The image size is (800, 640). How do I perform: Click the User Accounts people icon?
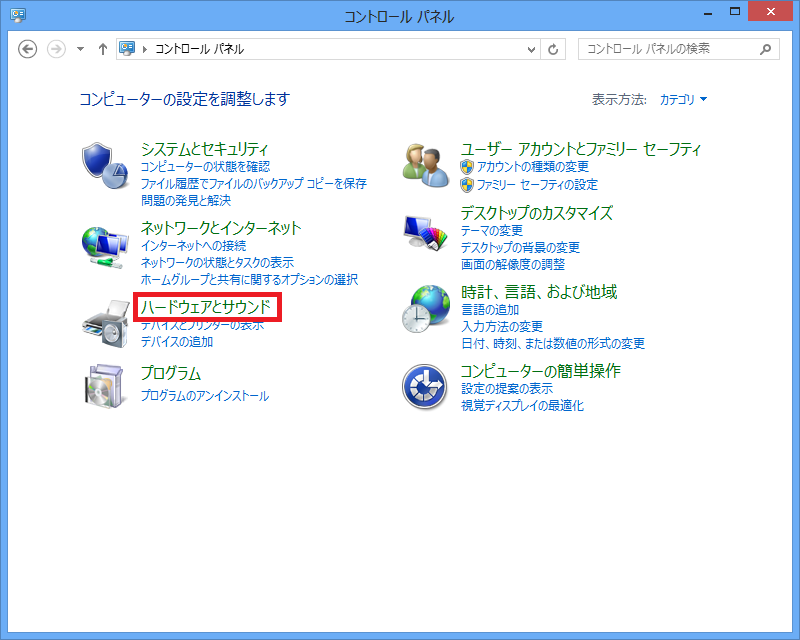coord(426,164)
